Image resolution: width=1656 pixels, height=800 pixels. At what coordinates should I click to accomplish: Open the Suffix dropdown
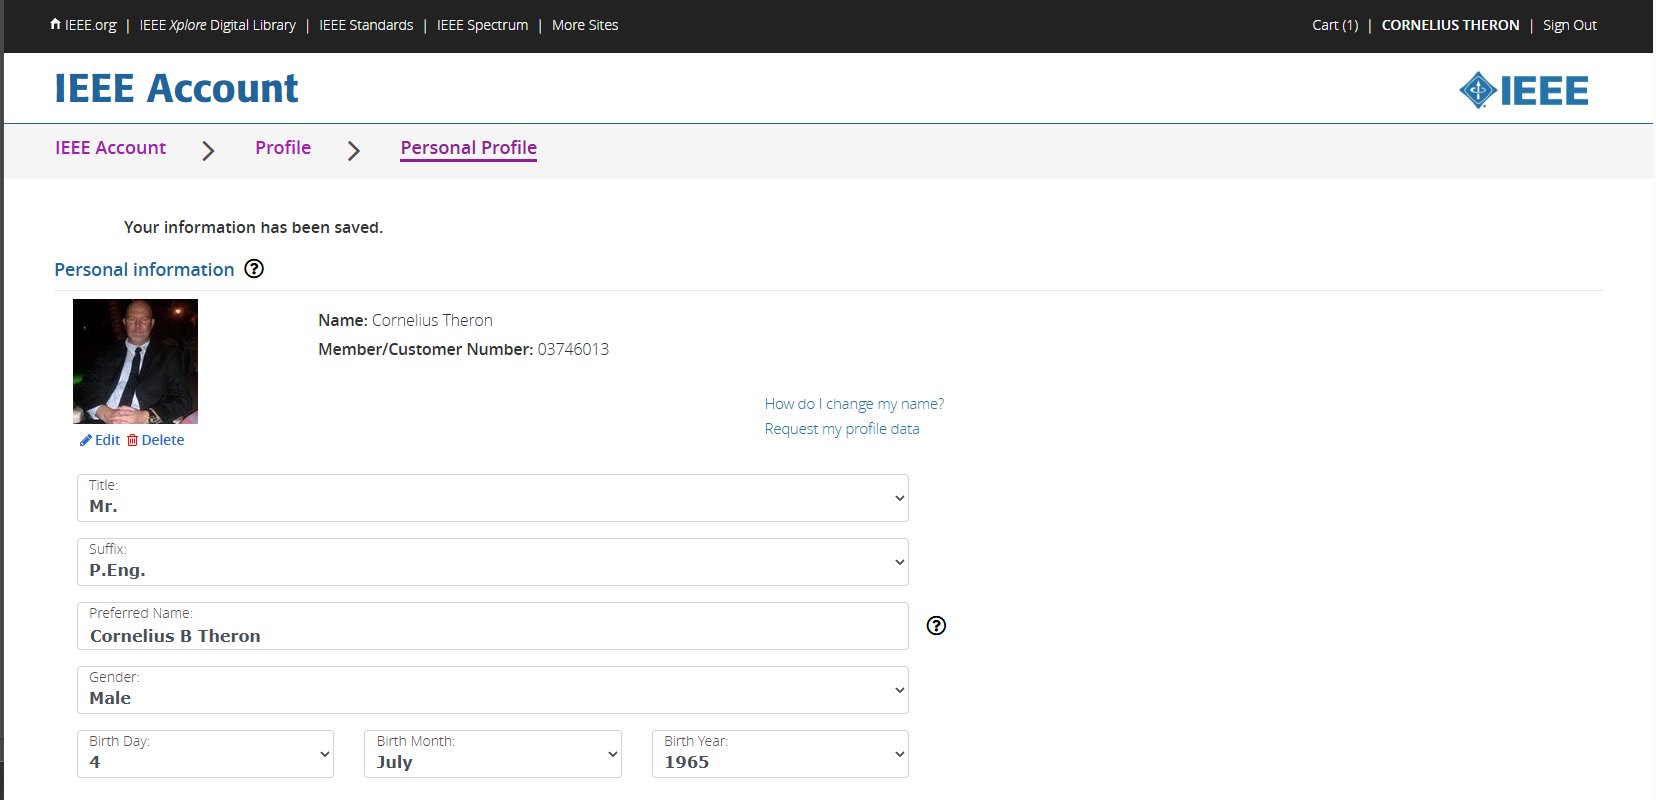pyautogui.click(x=492, y=562)
